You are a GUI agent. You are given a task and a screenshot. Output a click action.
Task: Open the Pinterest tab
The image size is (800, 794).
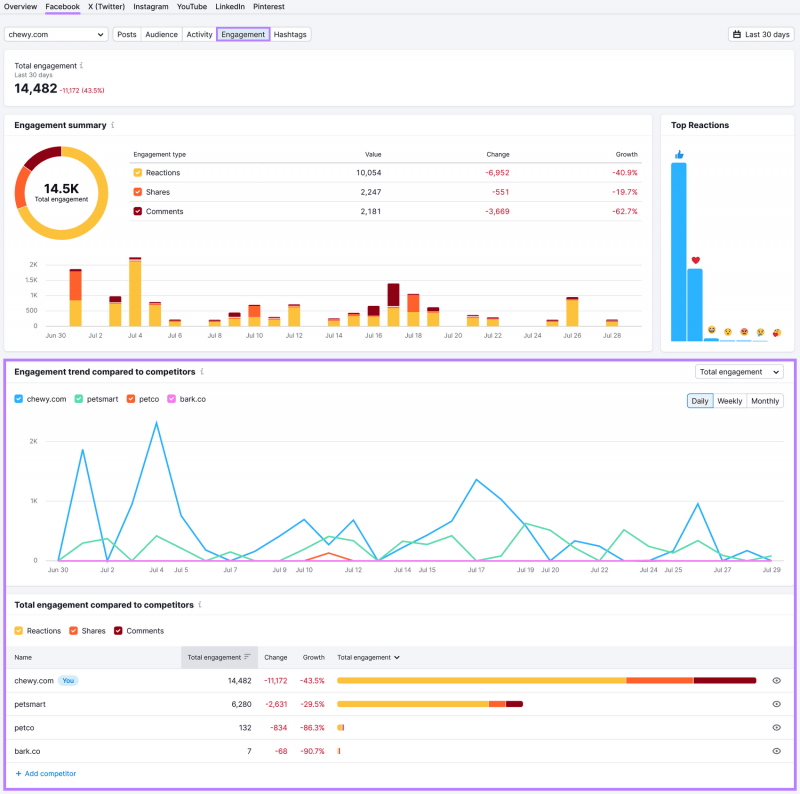269,7
